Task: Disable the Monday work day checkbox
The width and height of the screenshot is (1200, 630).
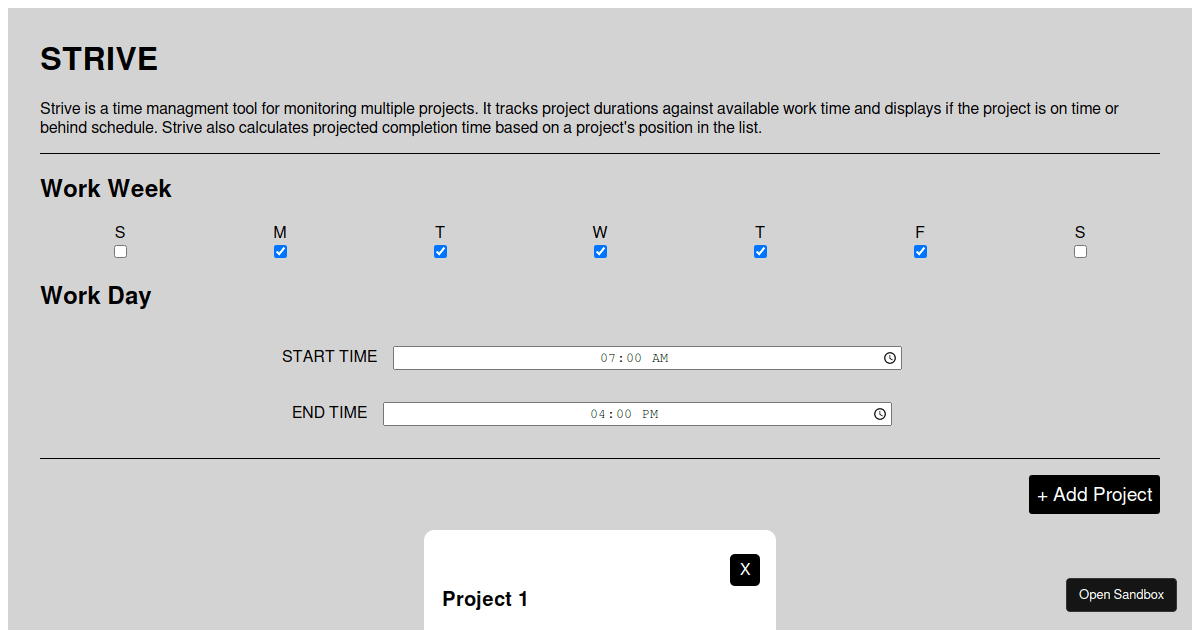Action: 280,251
